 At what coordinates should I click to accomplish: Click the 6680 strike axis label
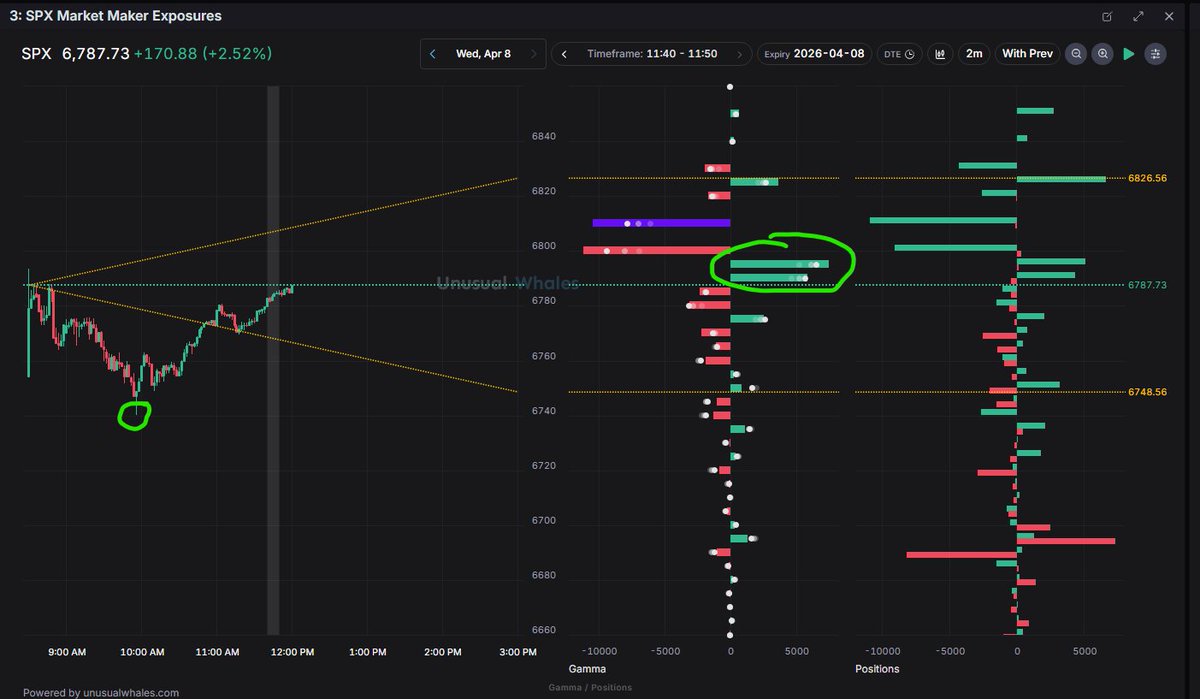pyautogui.click(x=544, y=576)
